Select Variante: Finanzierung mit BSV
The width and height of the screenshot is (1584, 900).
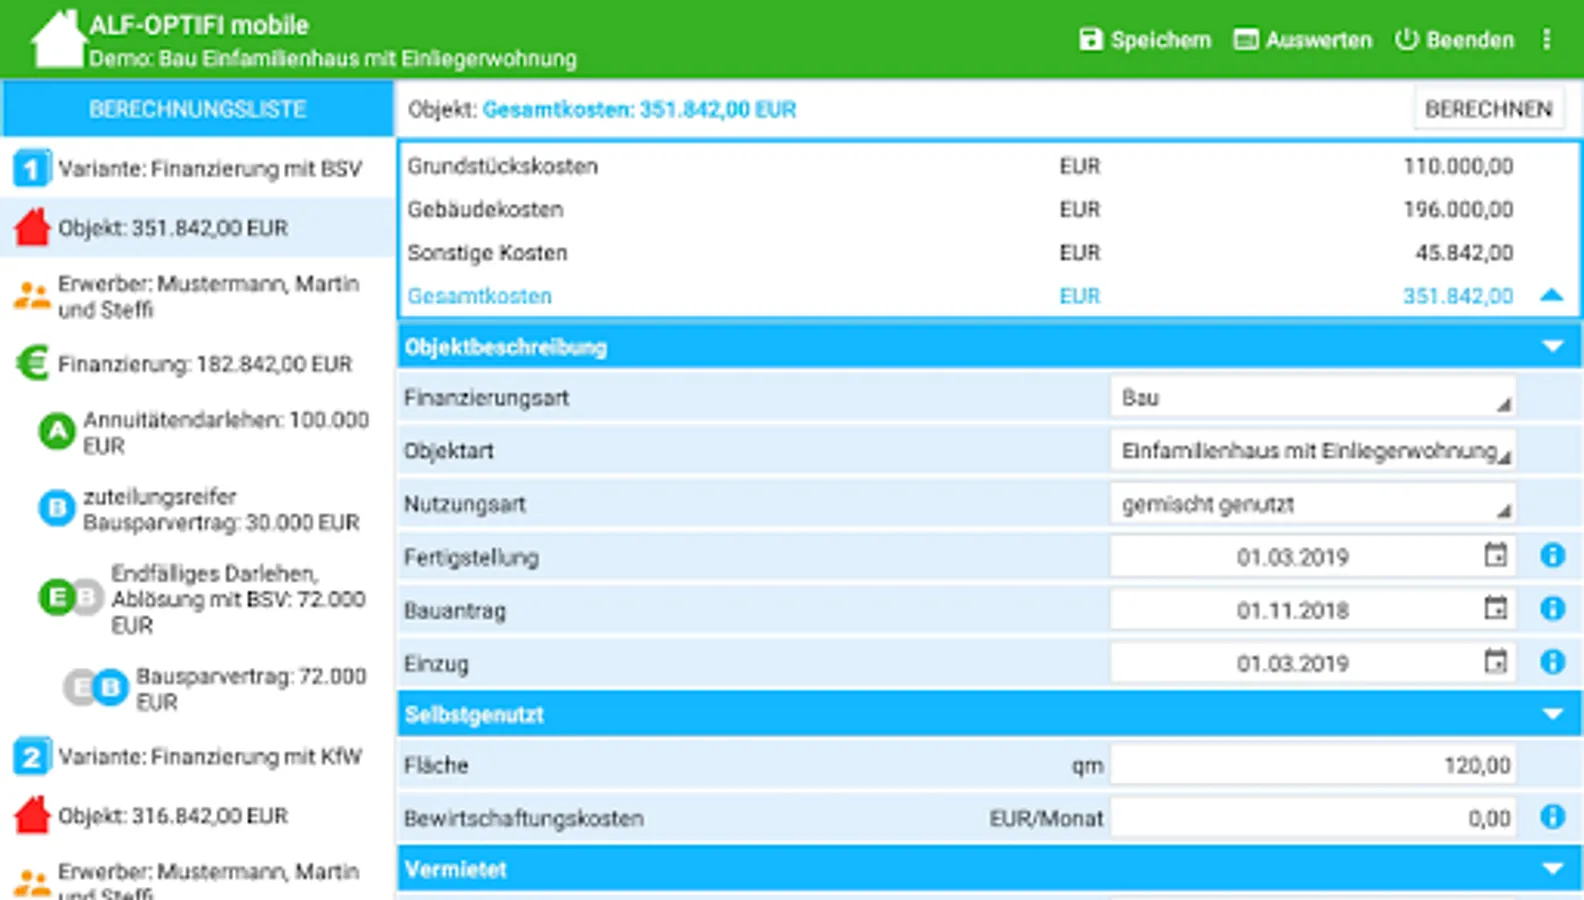[197, 168]
